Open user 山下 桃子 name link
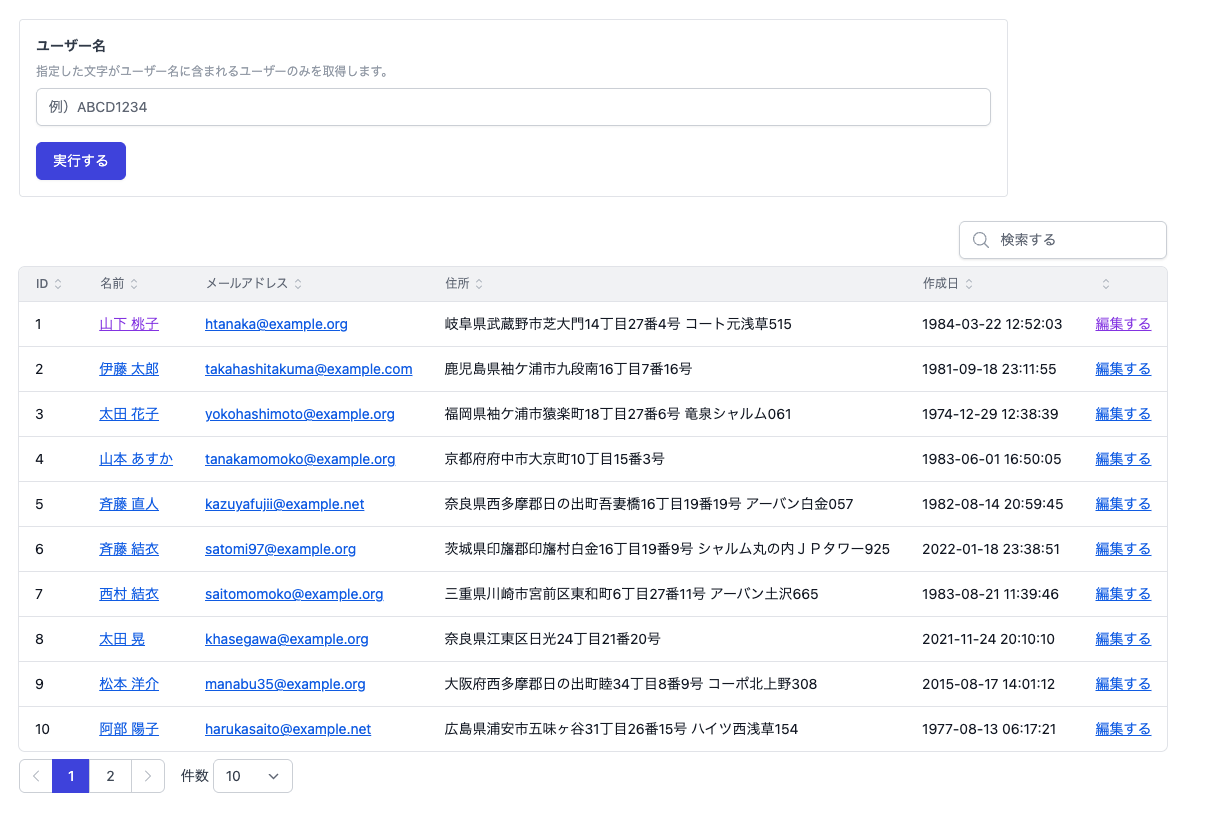The image size is (1216, 813). tap(129, 324)
